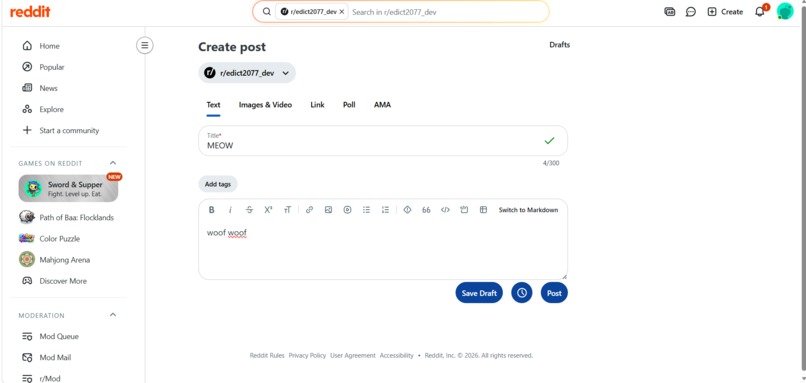Apply heading text size formatting
The image size is (806, 383).
coord(287,210)
